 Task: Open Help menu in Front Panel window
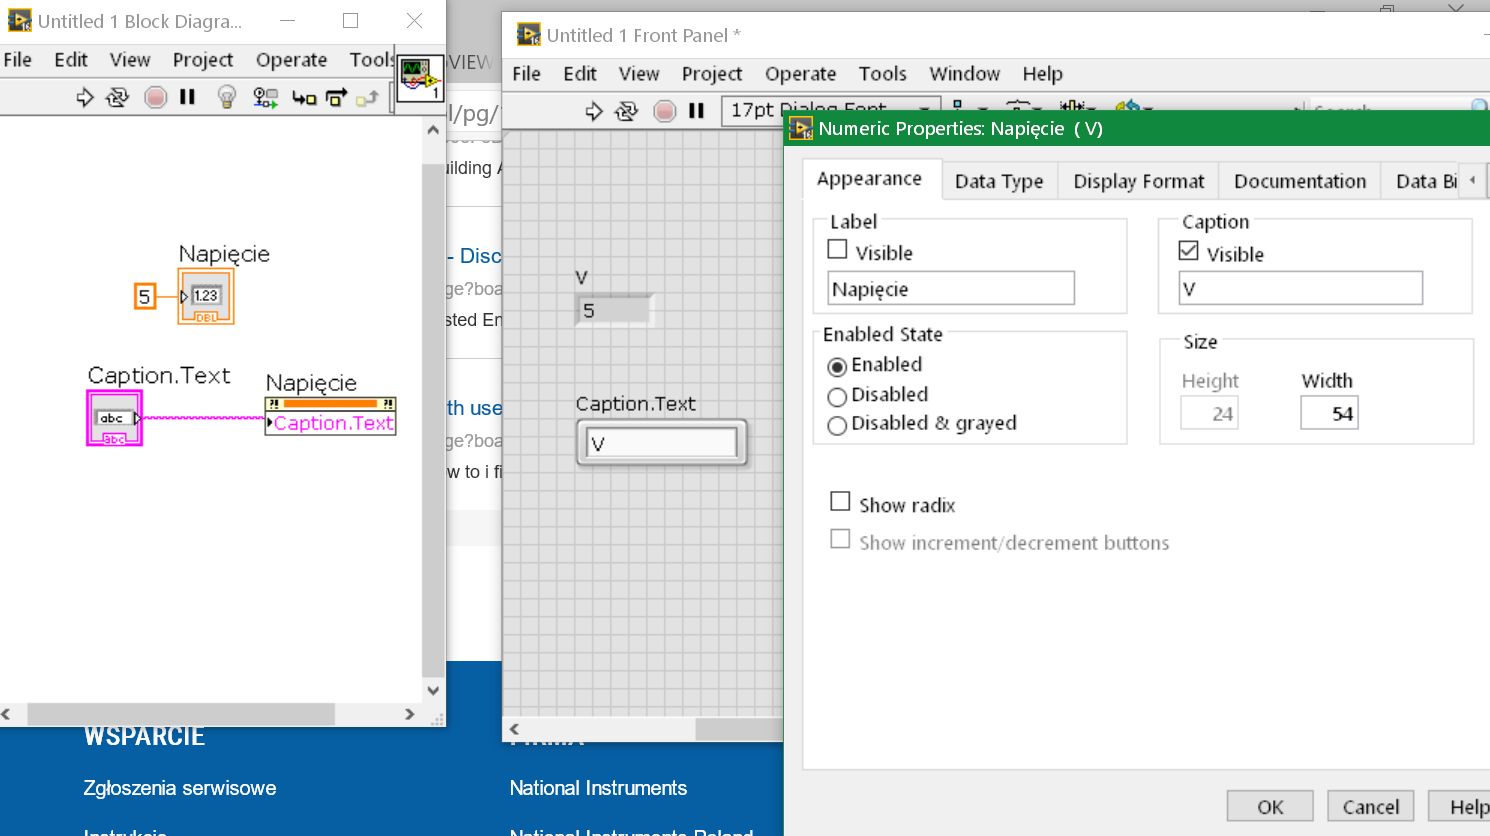[1042, 74]
